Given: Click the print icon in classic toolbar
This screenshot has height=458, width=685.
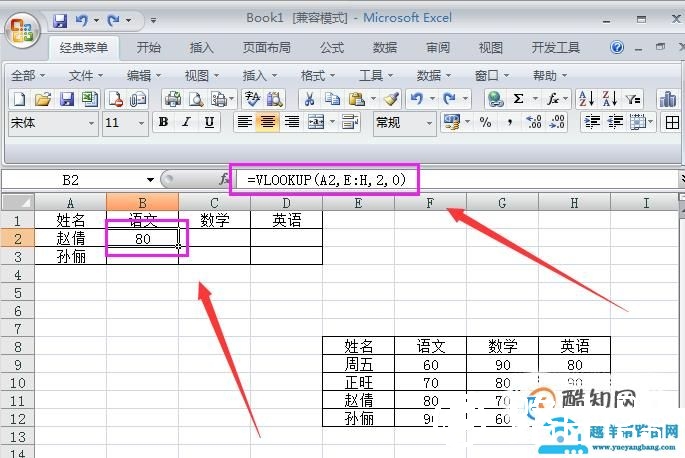Looking at the screenshot, I should tap(173, 99).
